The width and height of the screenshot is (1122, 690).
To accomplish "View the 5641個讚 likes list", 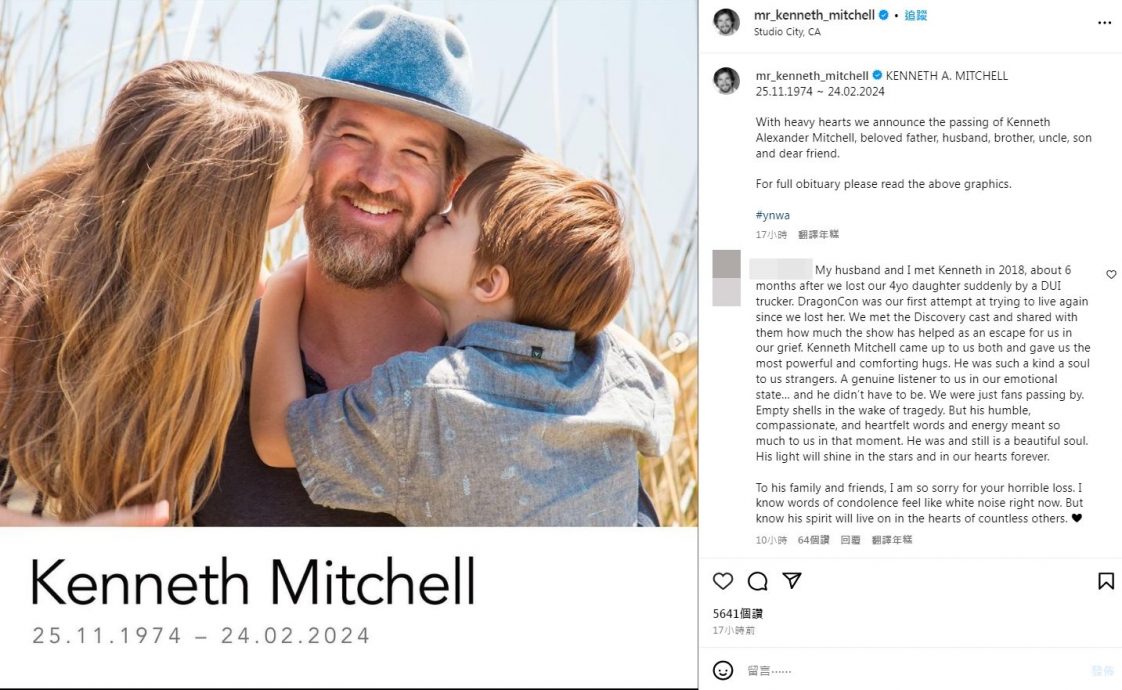I will (x=737, y=613).
